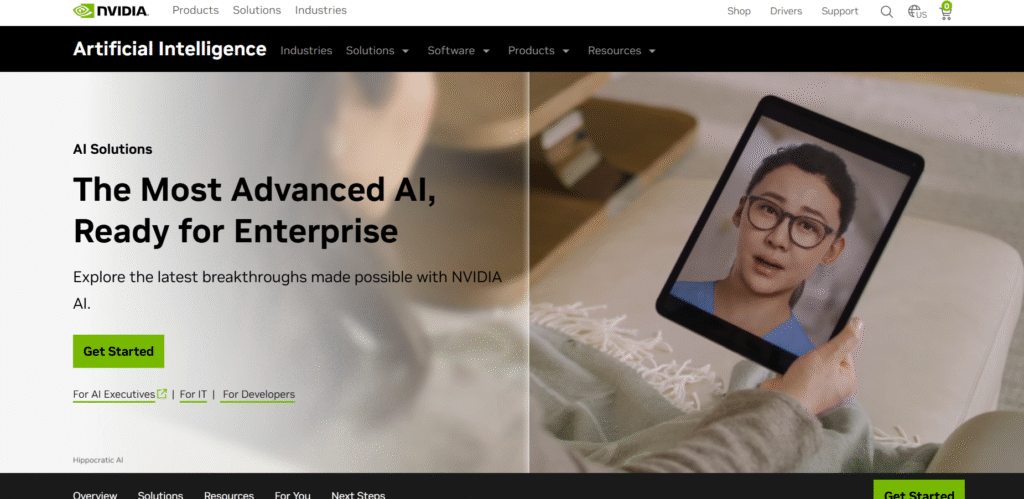Go to the Drivers page

[786, 11]
